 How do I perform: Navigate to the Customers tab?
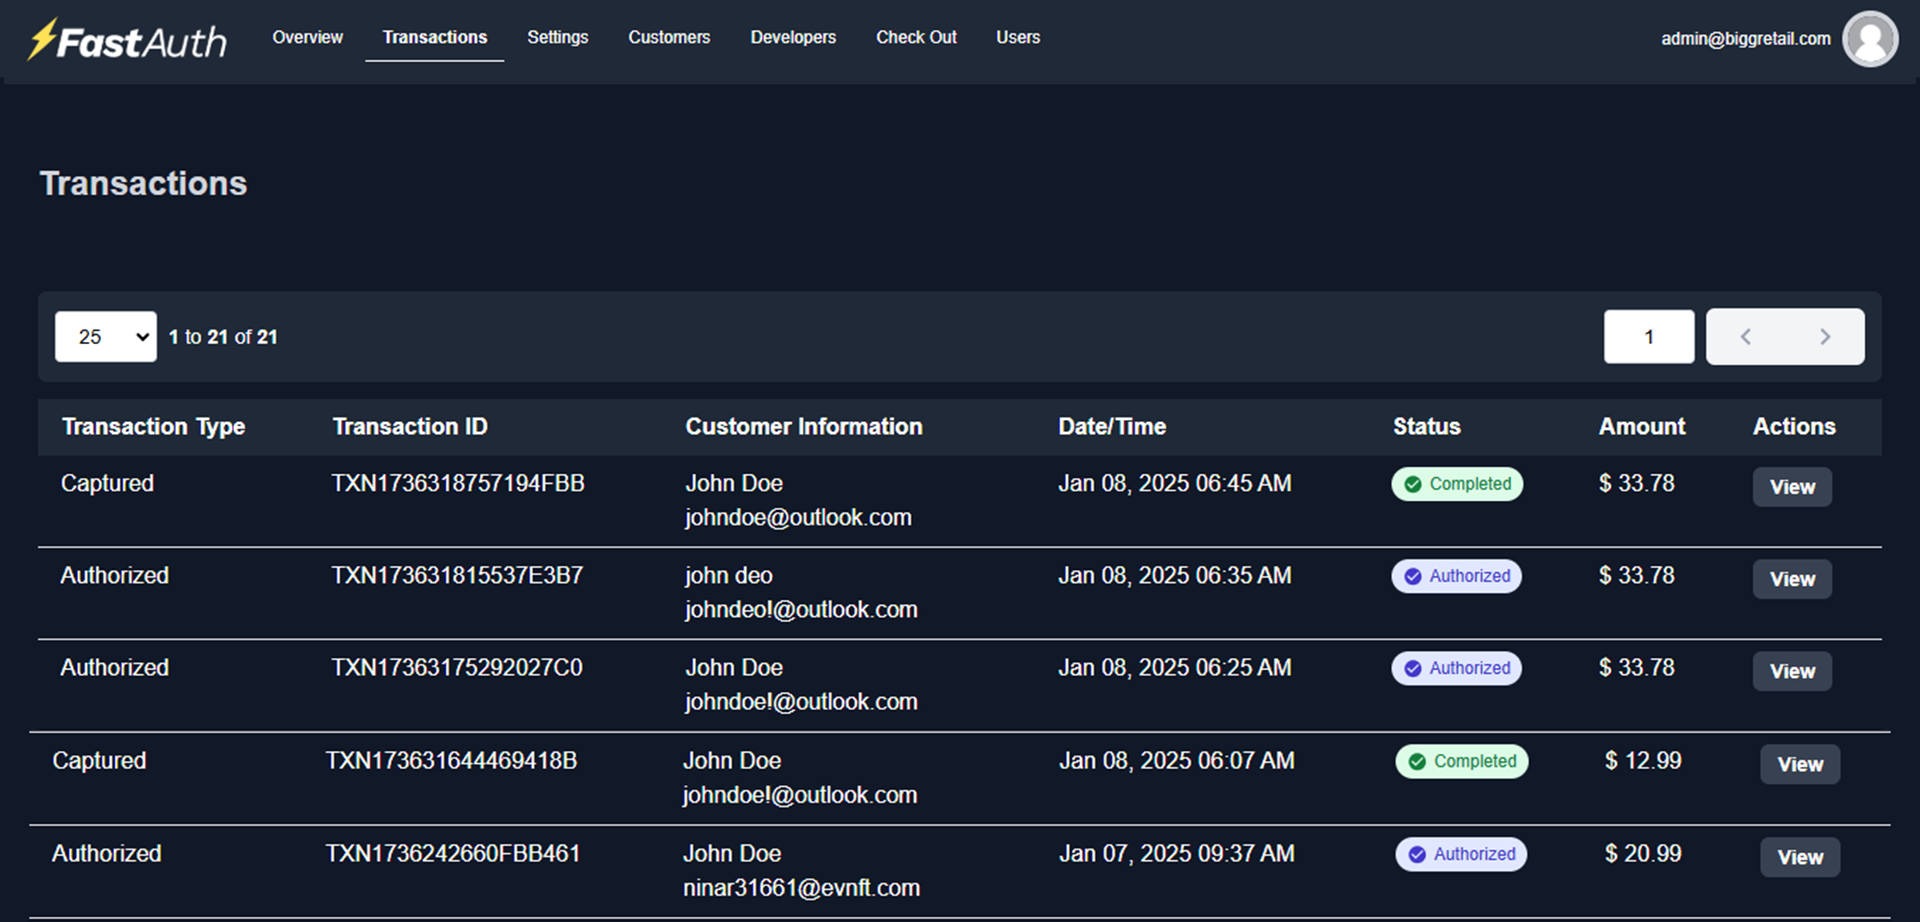click(x=669, y=38)
